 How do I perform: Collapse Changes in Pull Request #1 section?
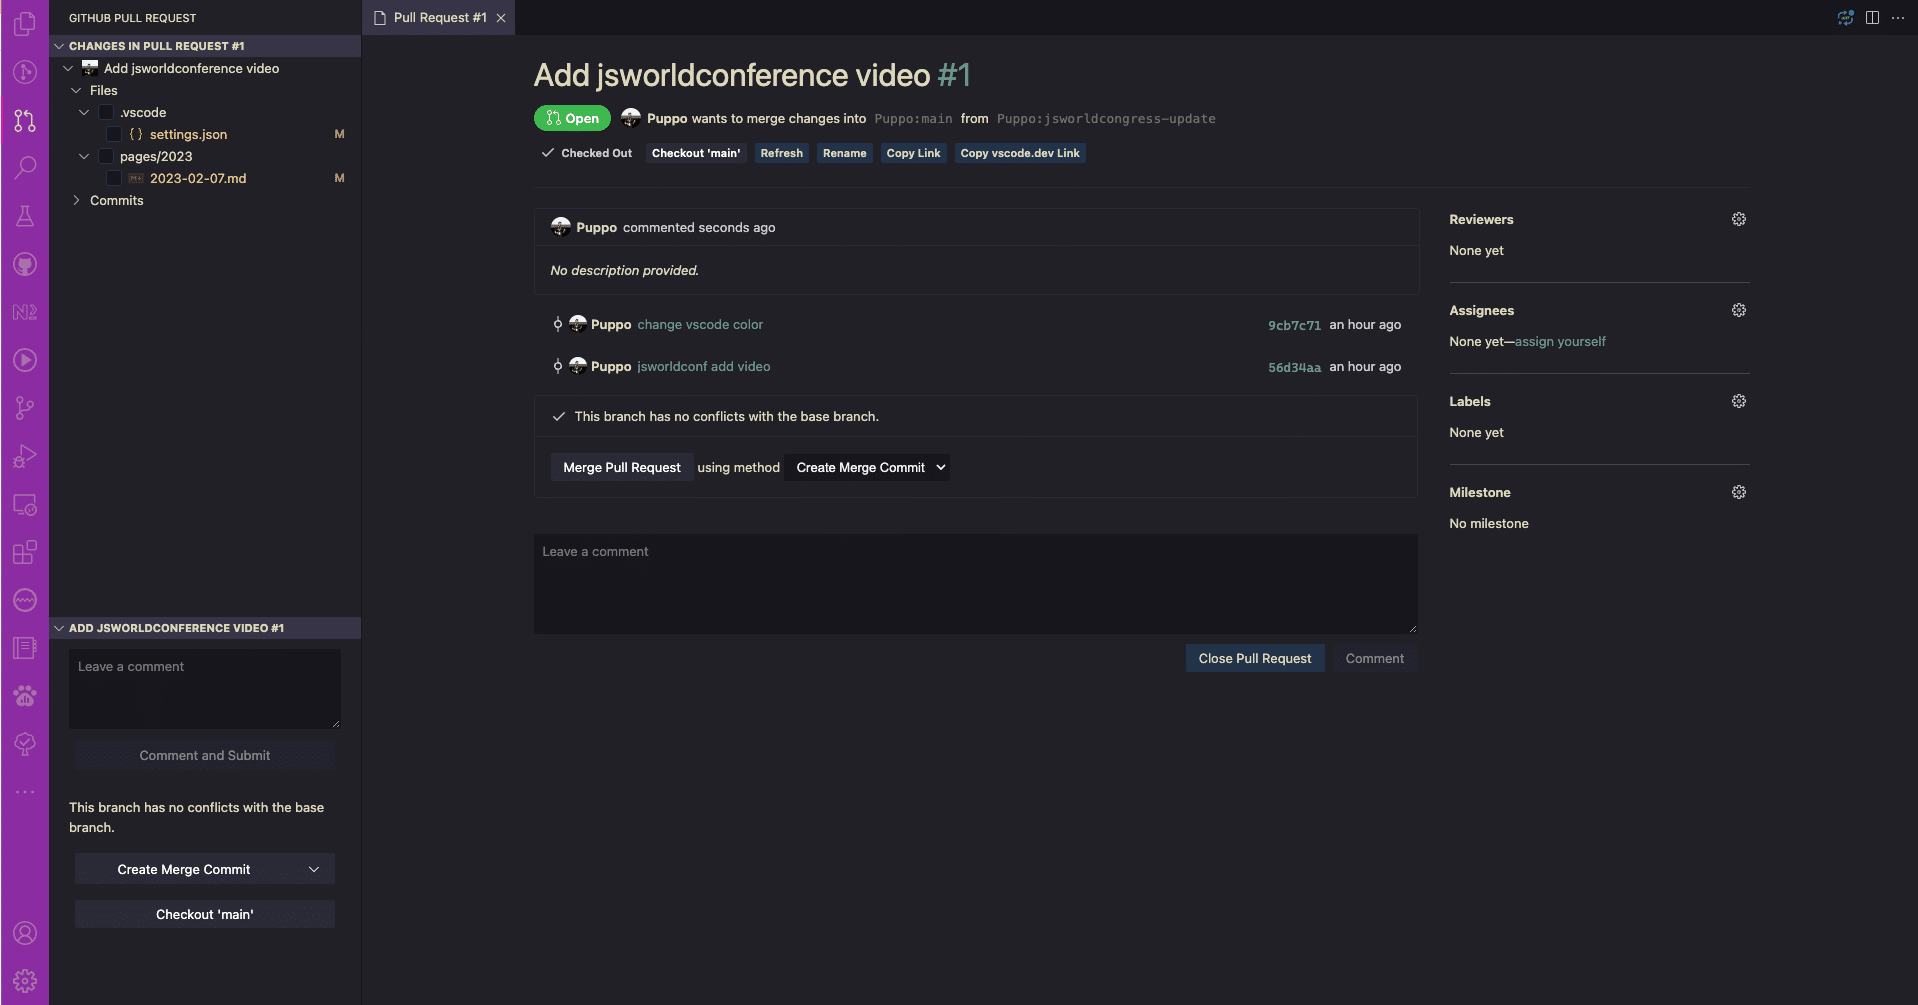click(x=59, y=46)
